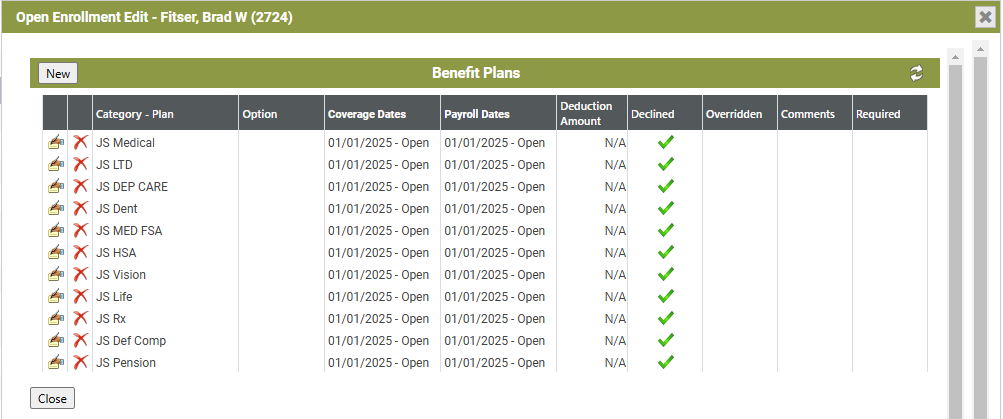Close the Open Enrollment Edit dialog
1003x419 pixels.
(x=986, y=17)
